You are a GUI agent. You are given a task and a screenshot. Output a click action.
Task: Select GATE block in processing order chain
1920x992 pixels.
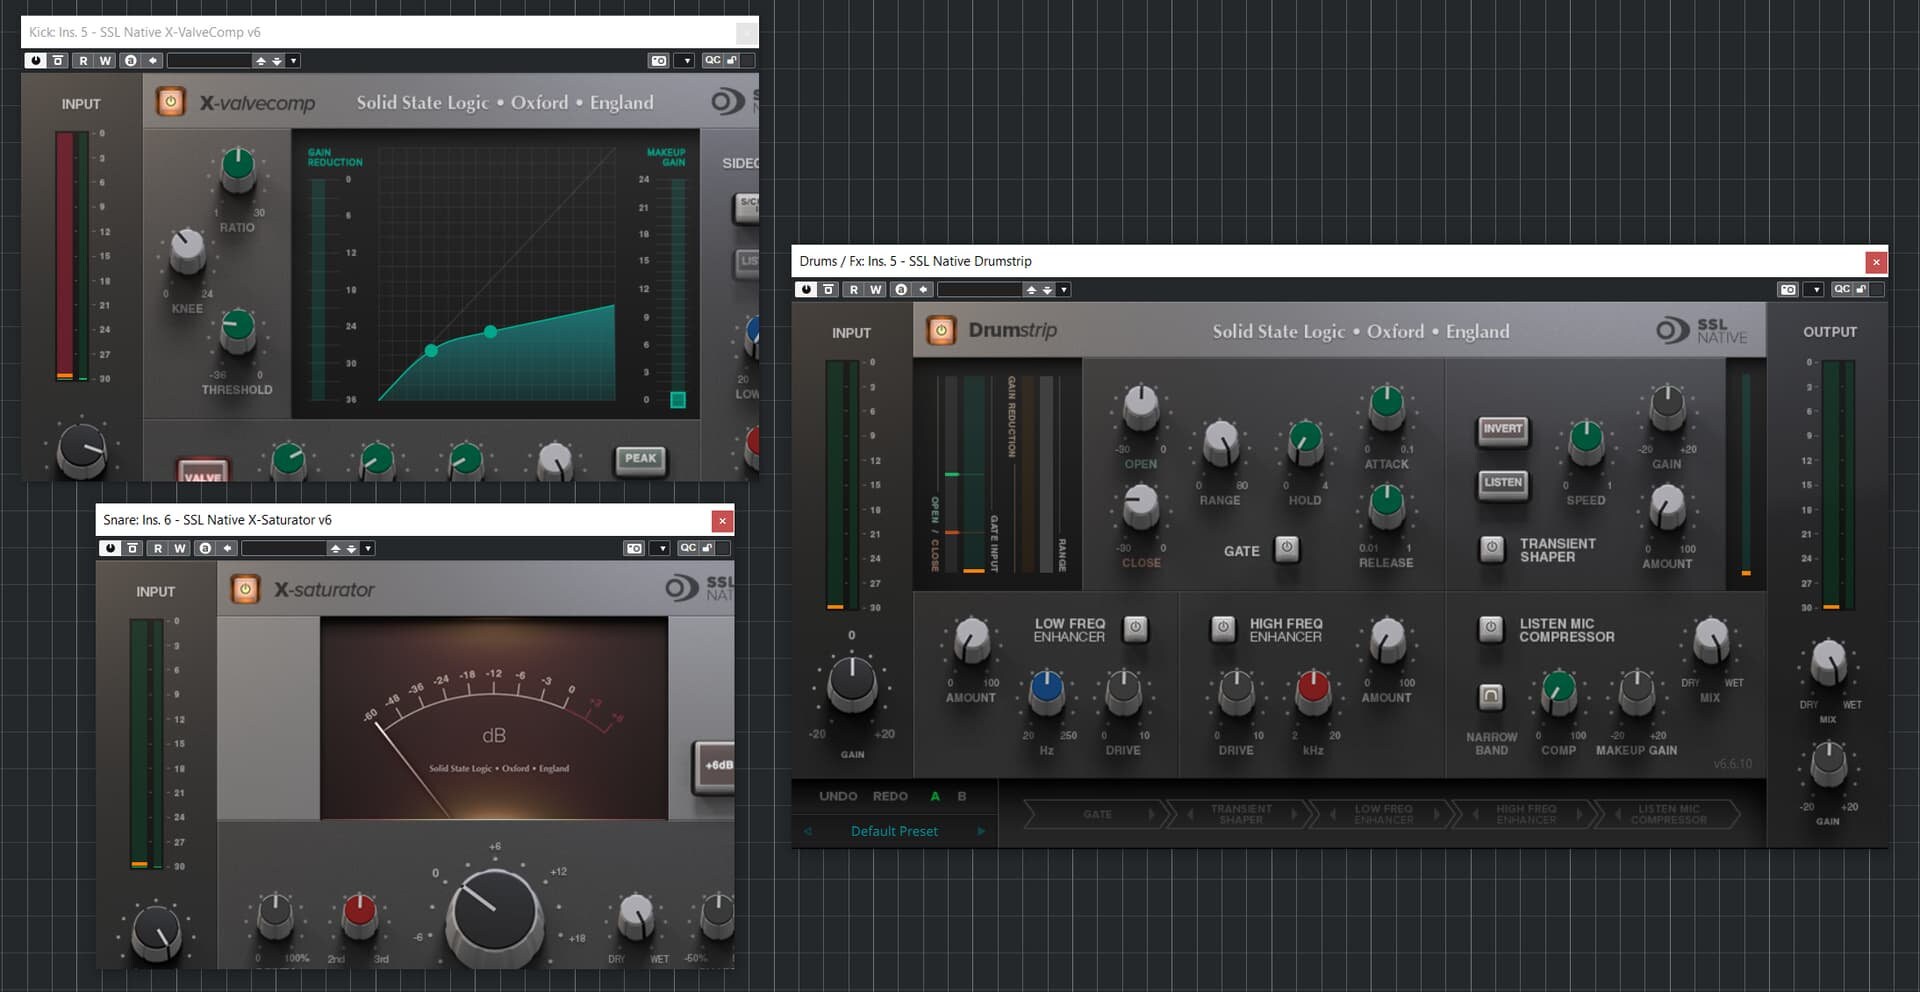pos(1097,814)
